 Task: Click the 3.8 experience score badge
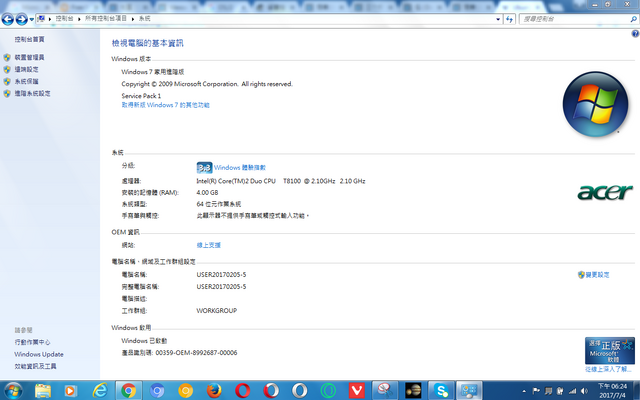coord(204,167)
